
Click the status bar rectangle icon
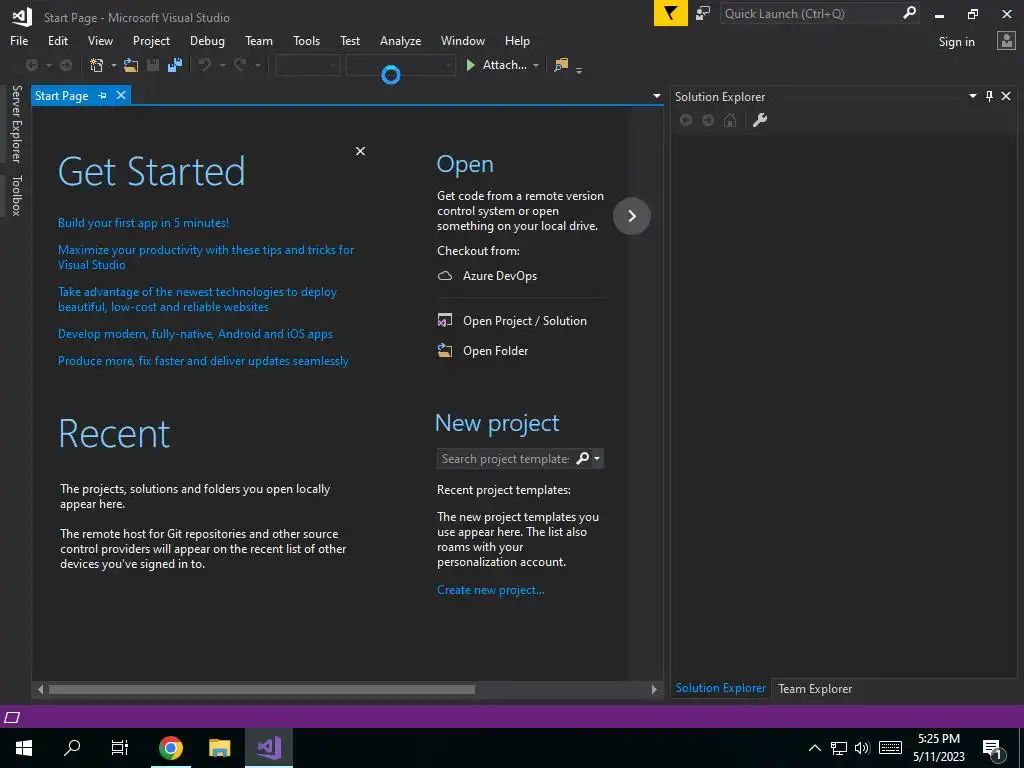coord(12,718)
